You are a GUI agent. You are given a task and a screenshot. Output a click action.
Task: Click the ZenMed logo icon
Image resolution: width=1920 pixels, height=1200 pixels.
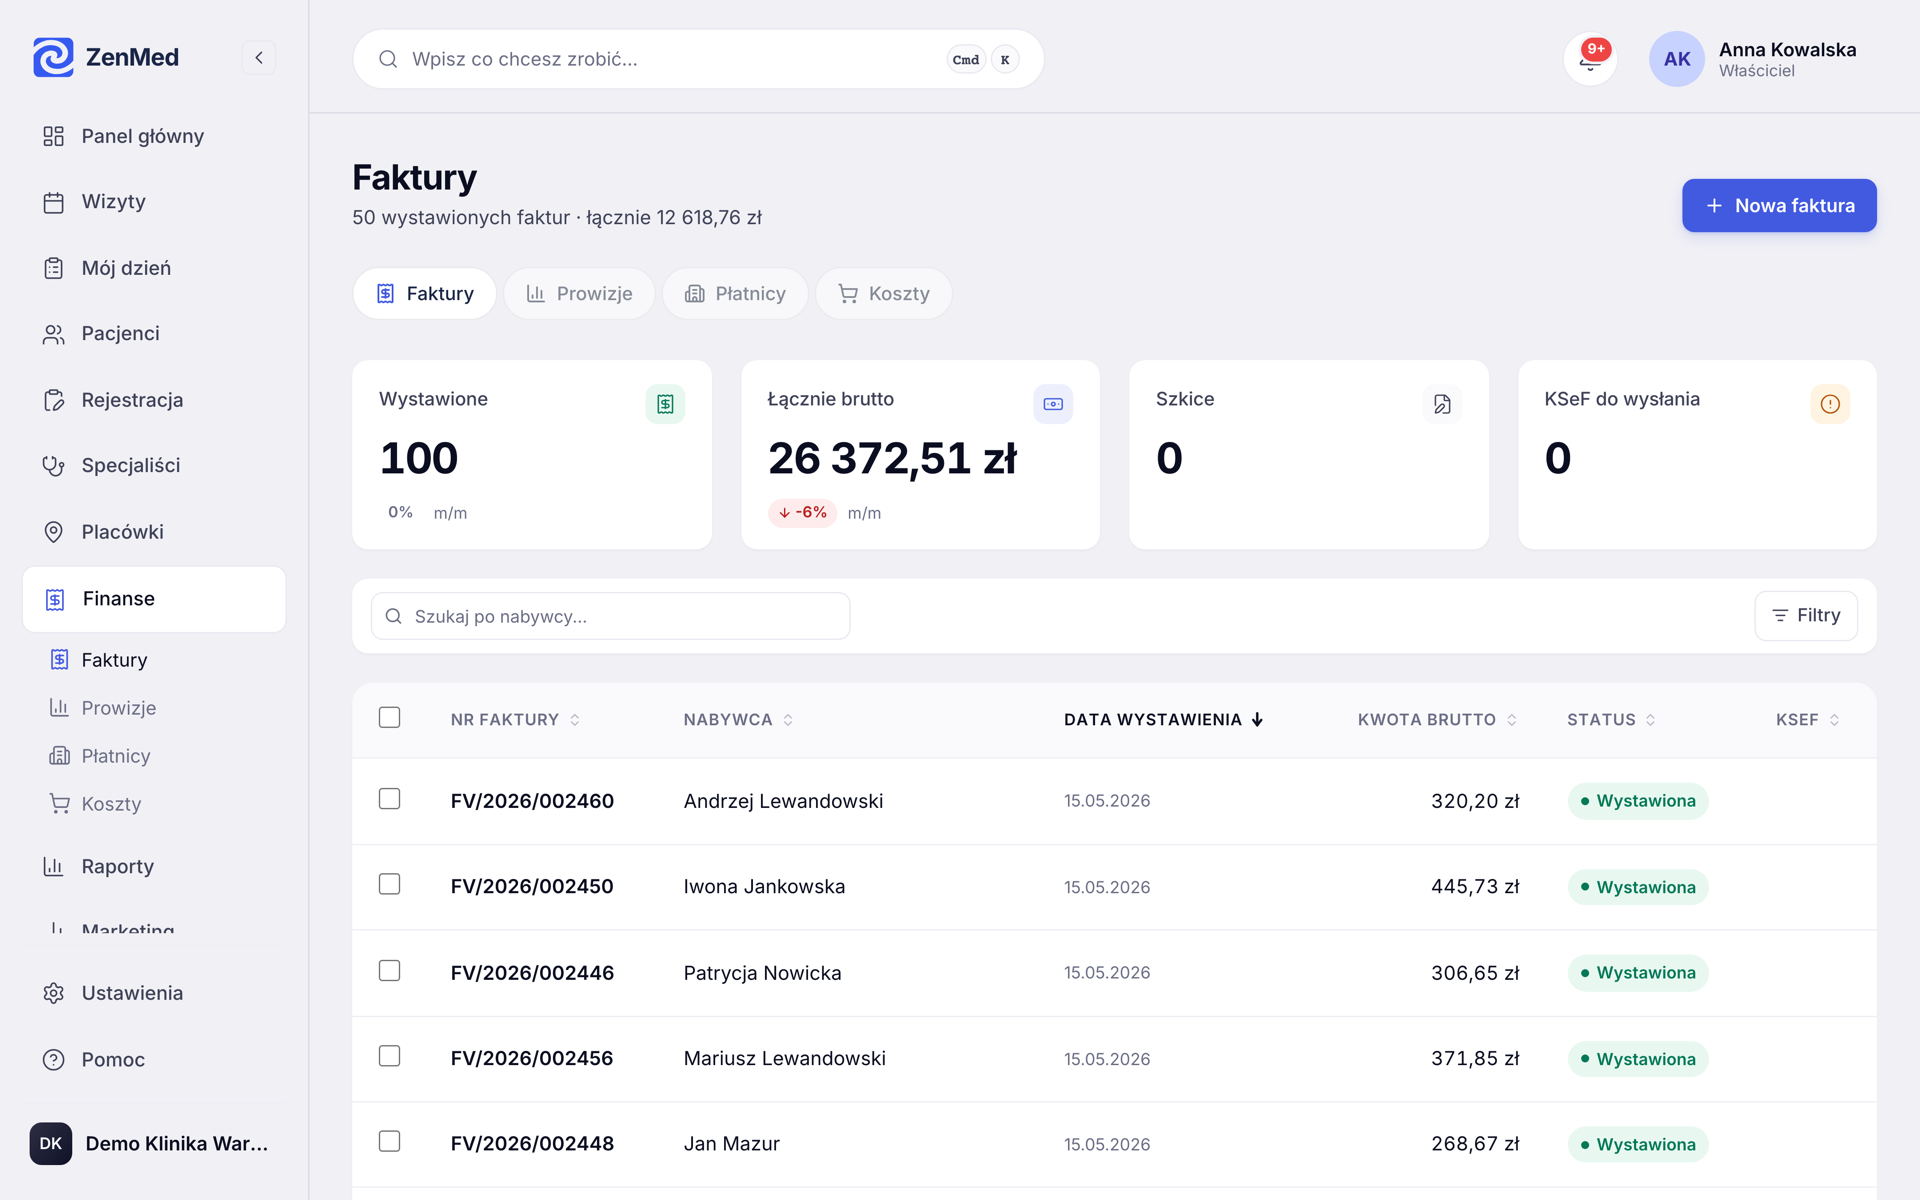tap(53, 57)
